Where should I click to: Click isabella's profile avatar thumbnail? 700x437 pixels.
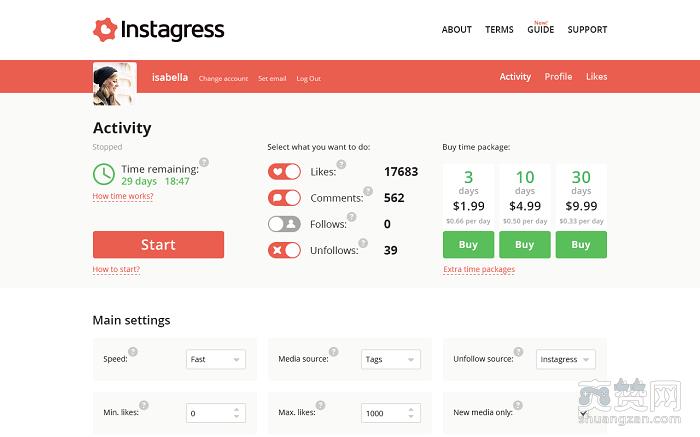113,83
